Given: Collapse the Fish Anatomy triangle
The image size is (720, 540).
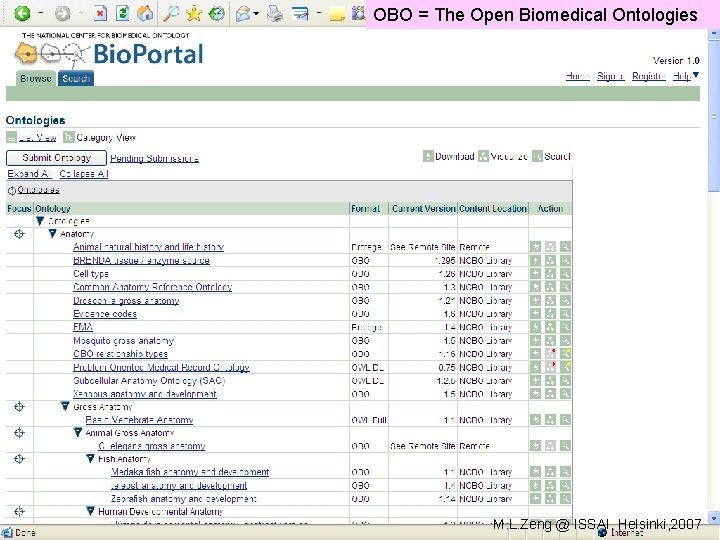Looking at the screenshot, I should tap(90, 458).
